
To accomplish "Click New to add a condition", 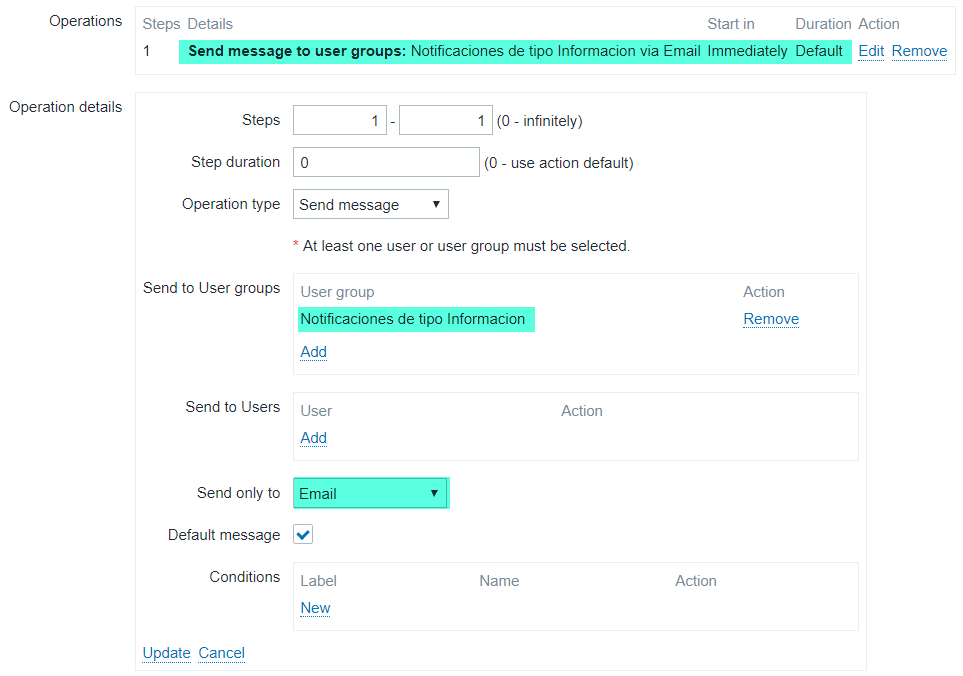I will coord(315,608).
